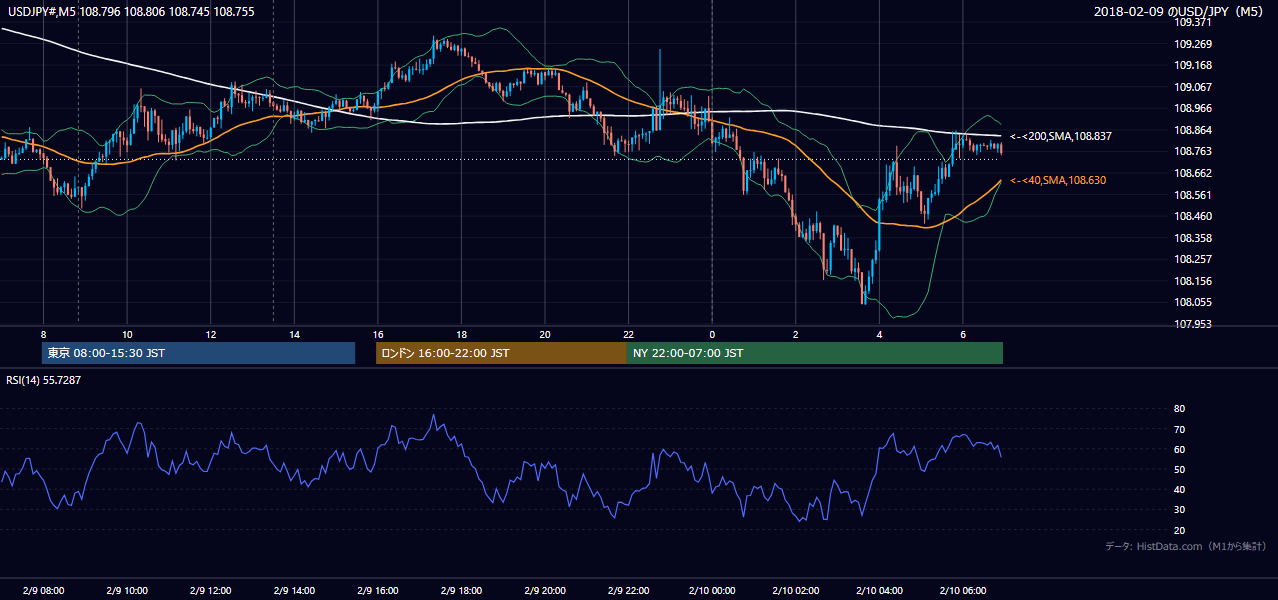The image size is (1278, 600).
Task: Click hour tick 20 under the price chart
Action: pyautogui.click(x=545, y=333)
